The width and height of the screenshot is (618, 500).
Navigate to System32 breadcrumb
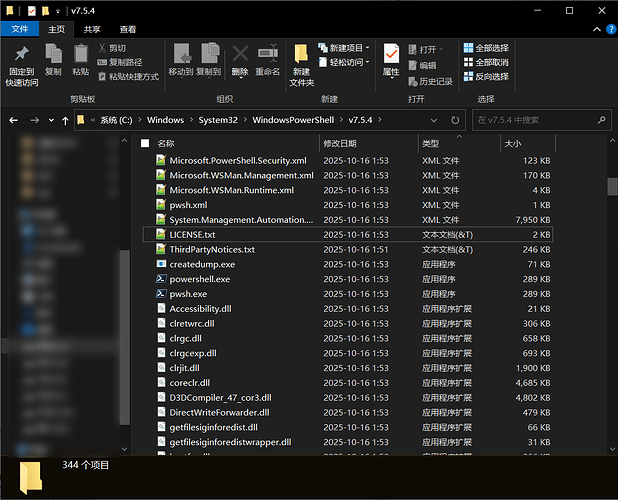218,120
